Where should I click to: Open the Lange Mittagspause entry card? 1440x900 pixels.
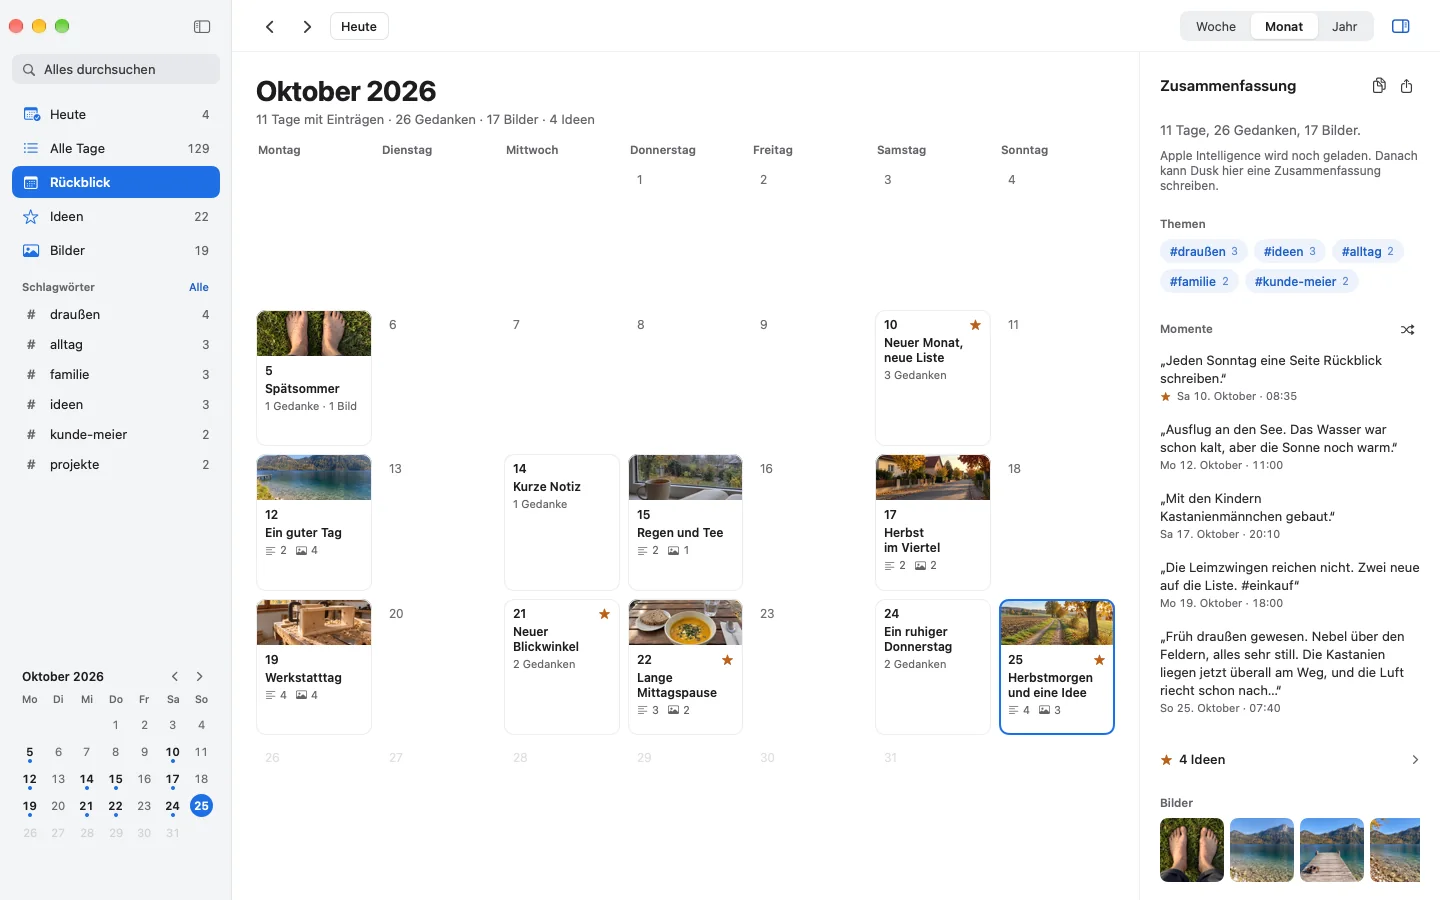click(x=685, y=667)
